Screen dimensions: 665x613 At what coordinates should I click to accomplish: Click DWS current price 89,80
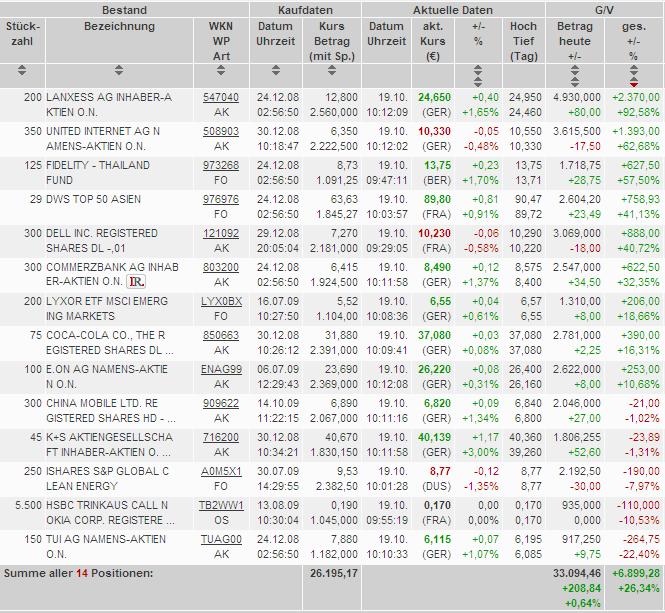tap(436, 199)
